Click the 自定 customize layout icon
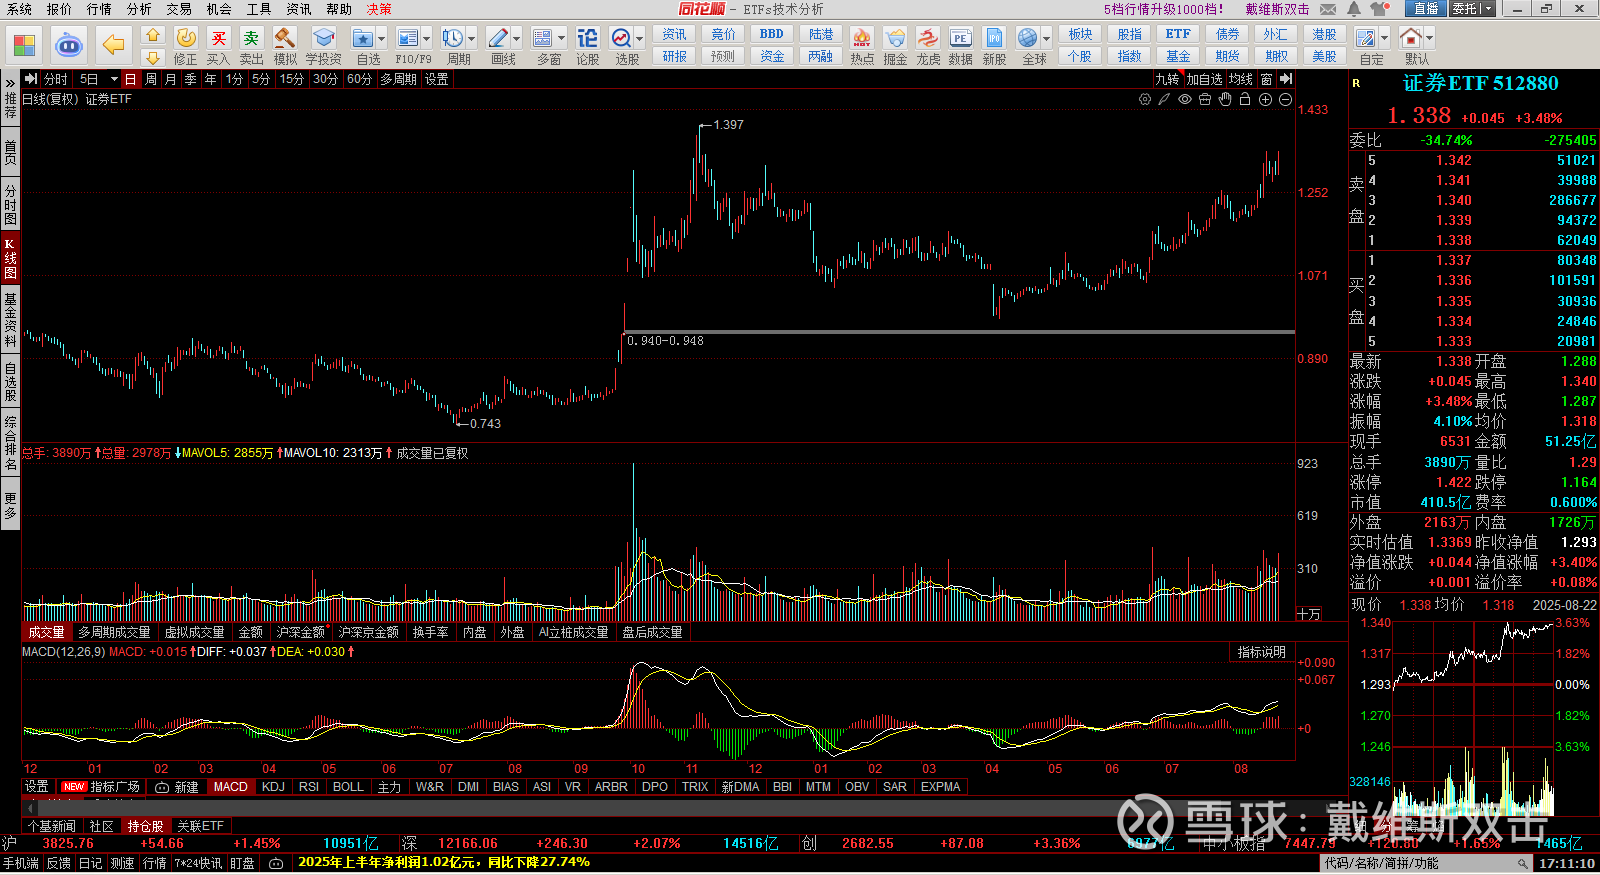This screenshot has height=875, width=1600. click(x=1366, y=38)
